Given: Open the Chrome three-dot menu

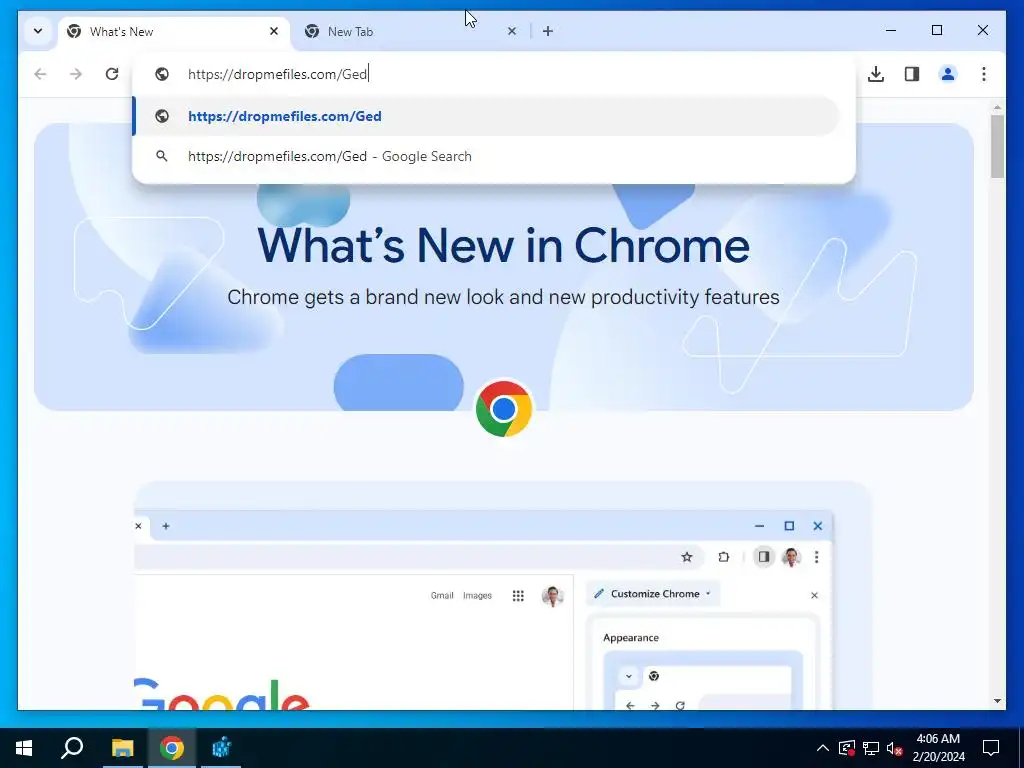Looking at the screenshot, I should point(984,74).
